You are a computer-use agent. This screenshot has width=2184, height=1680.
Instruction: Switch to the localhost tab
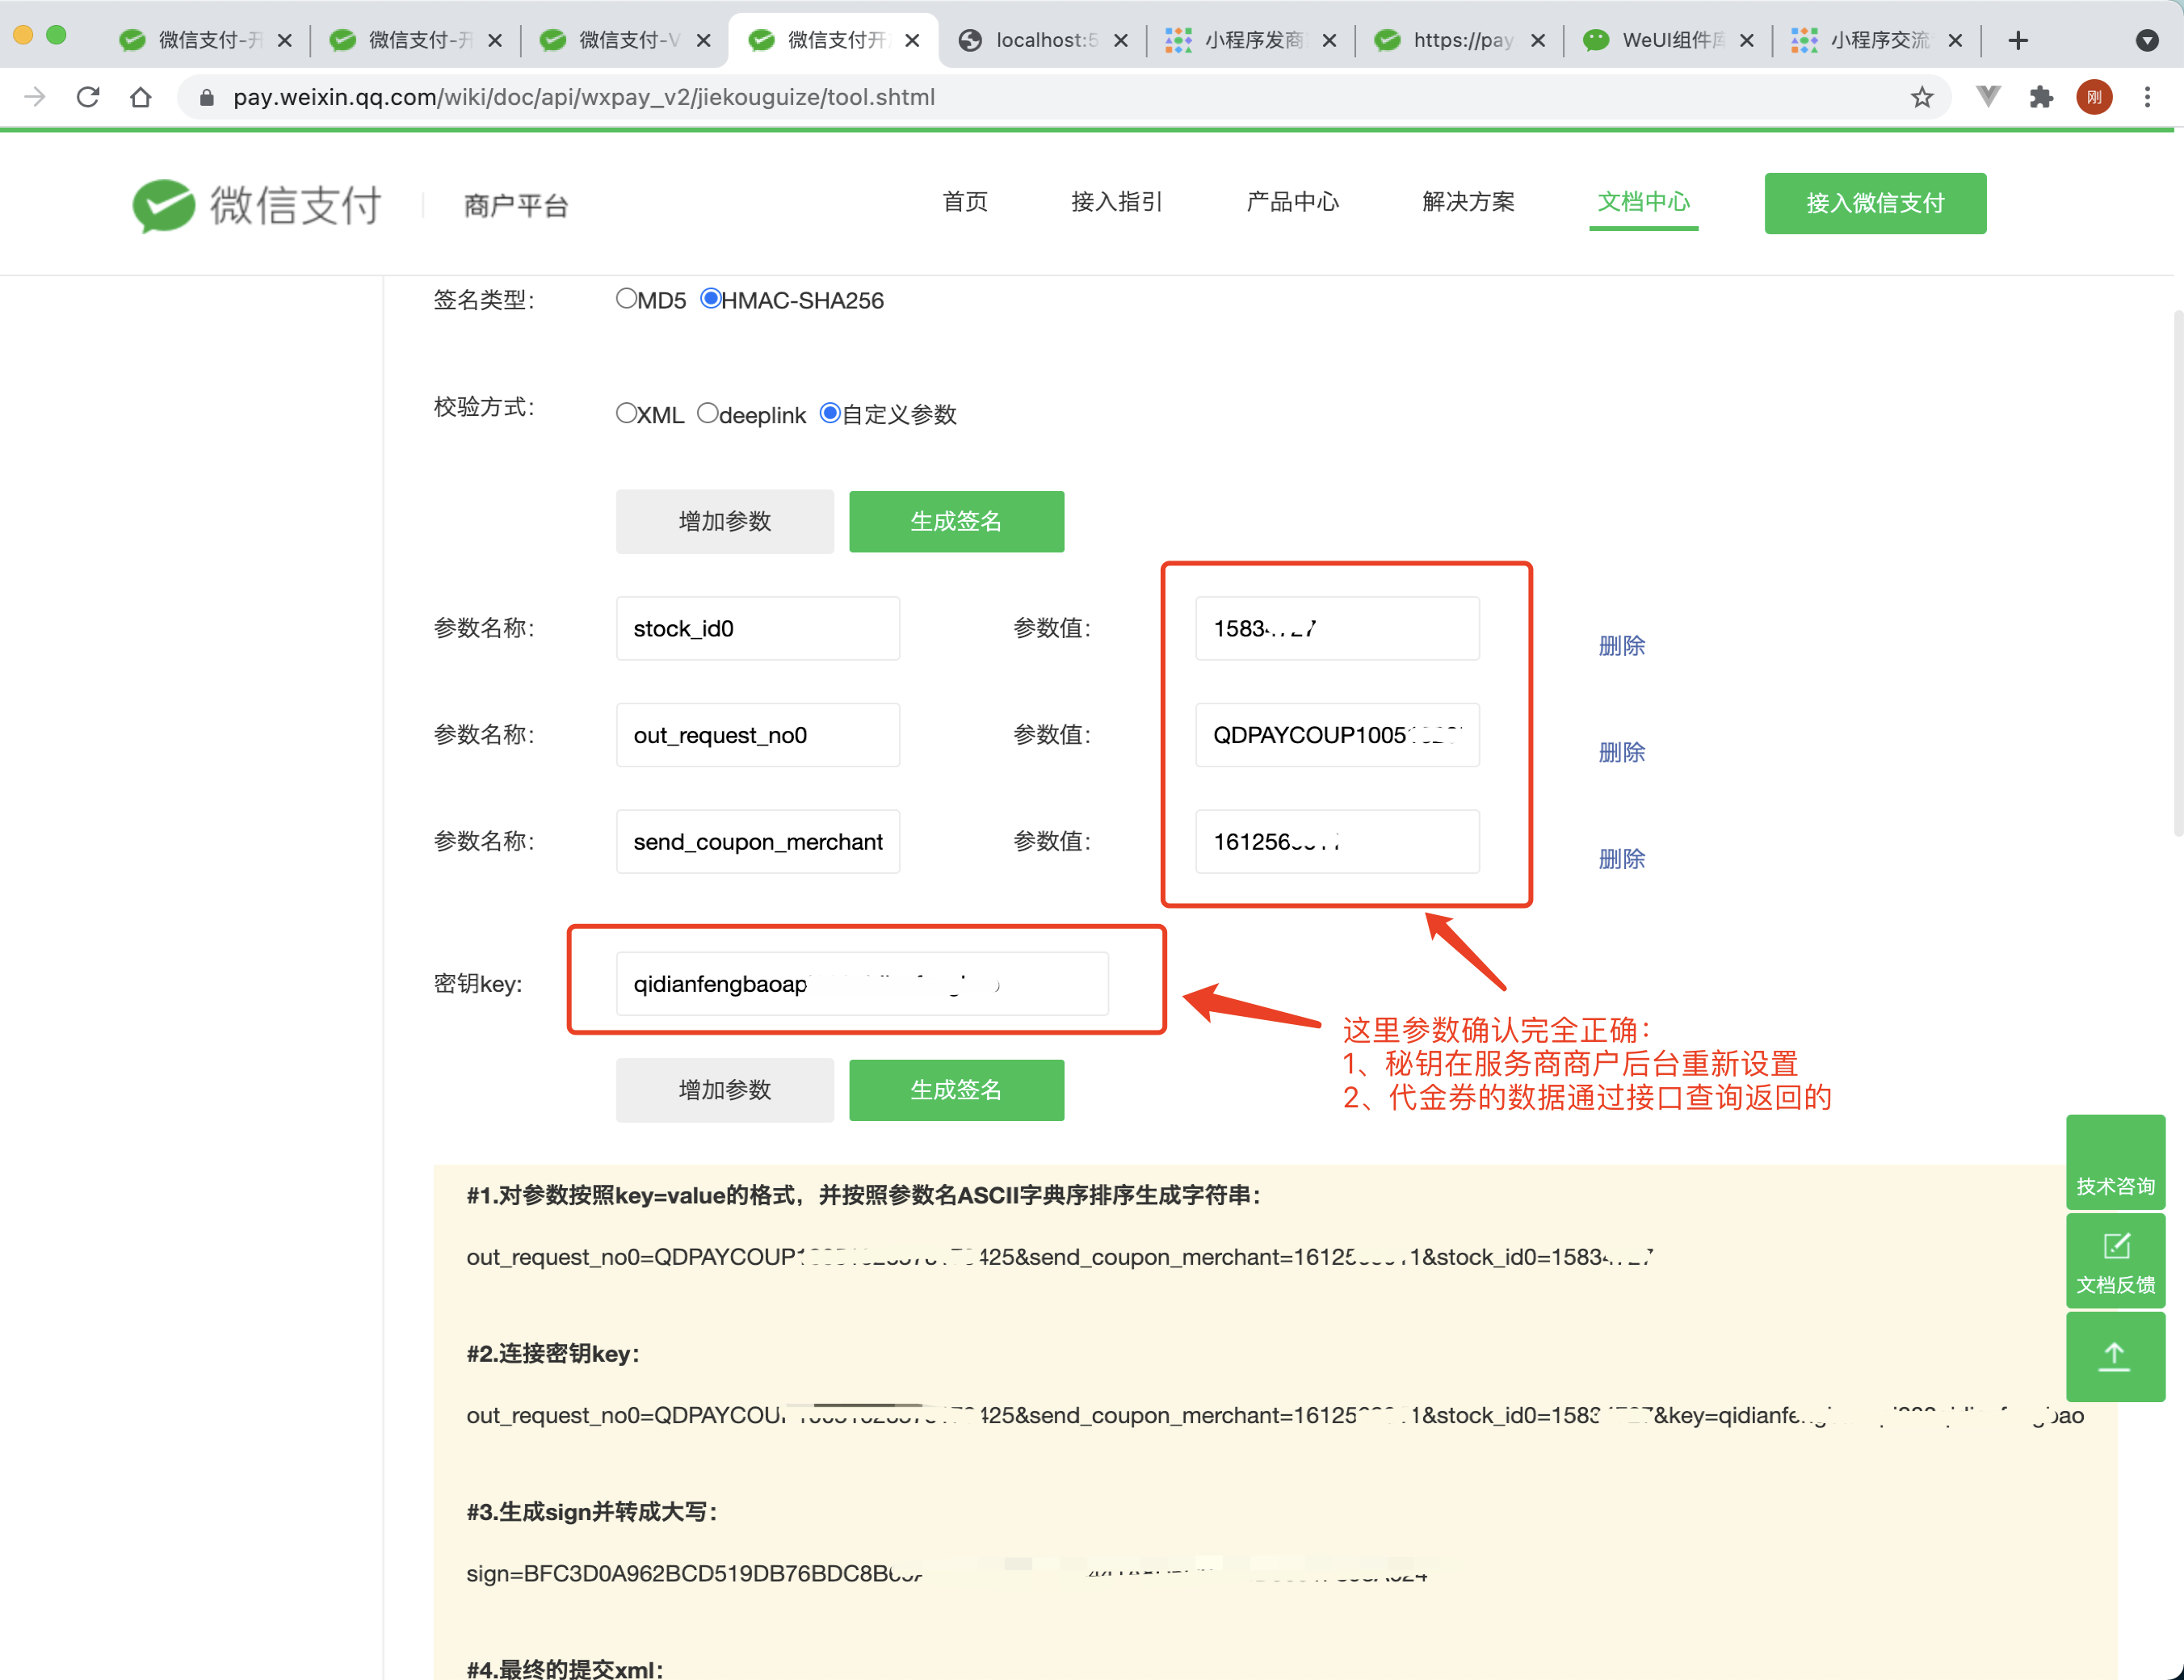(1040, 40)
